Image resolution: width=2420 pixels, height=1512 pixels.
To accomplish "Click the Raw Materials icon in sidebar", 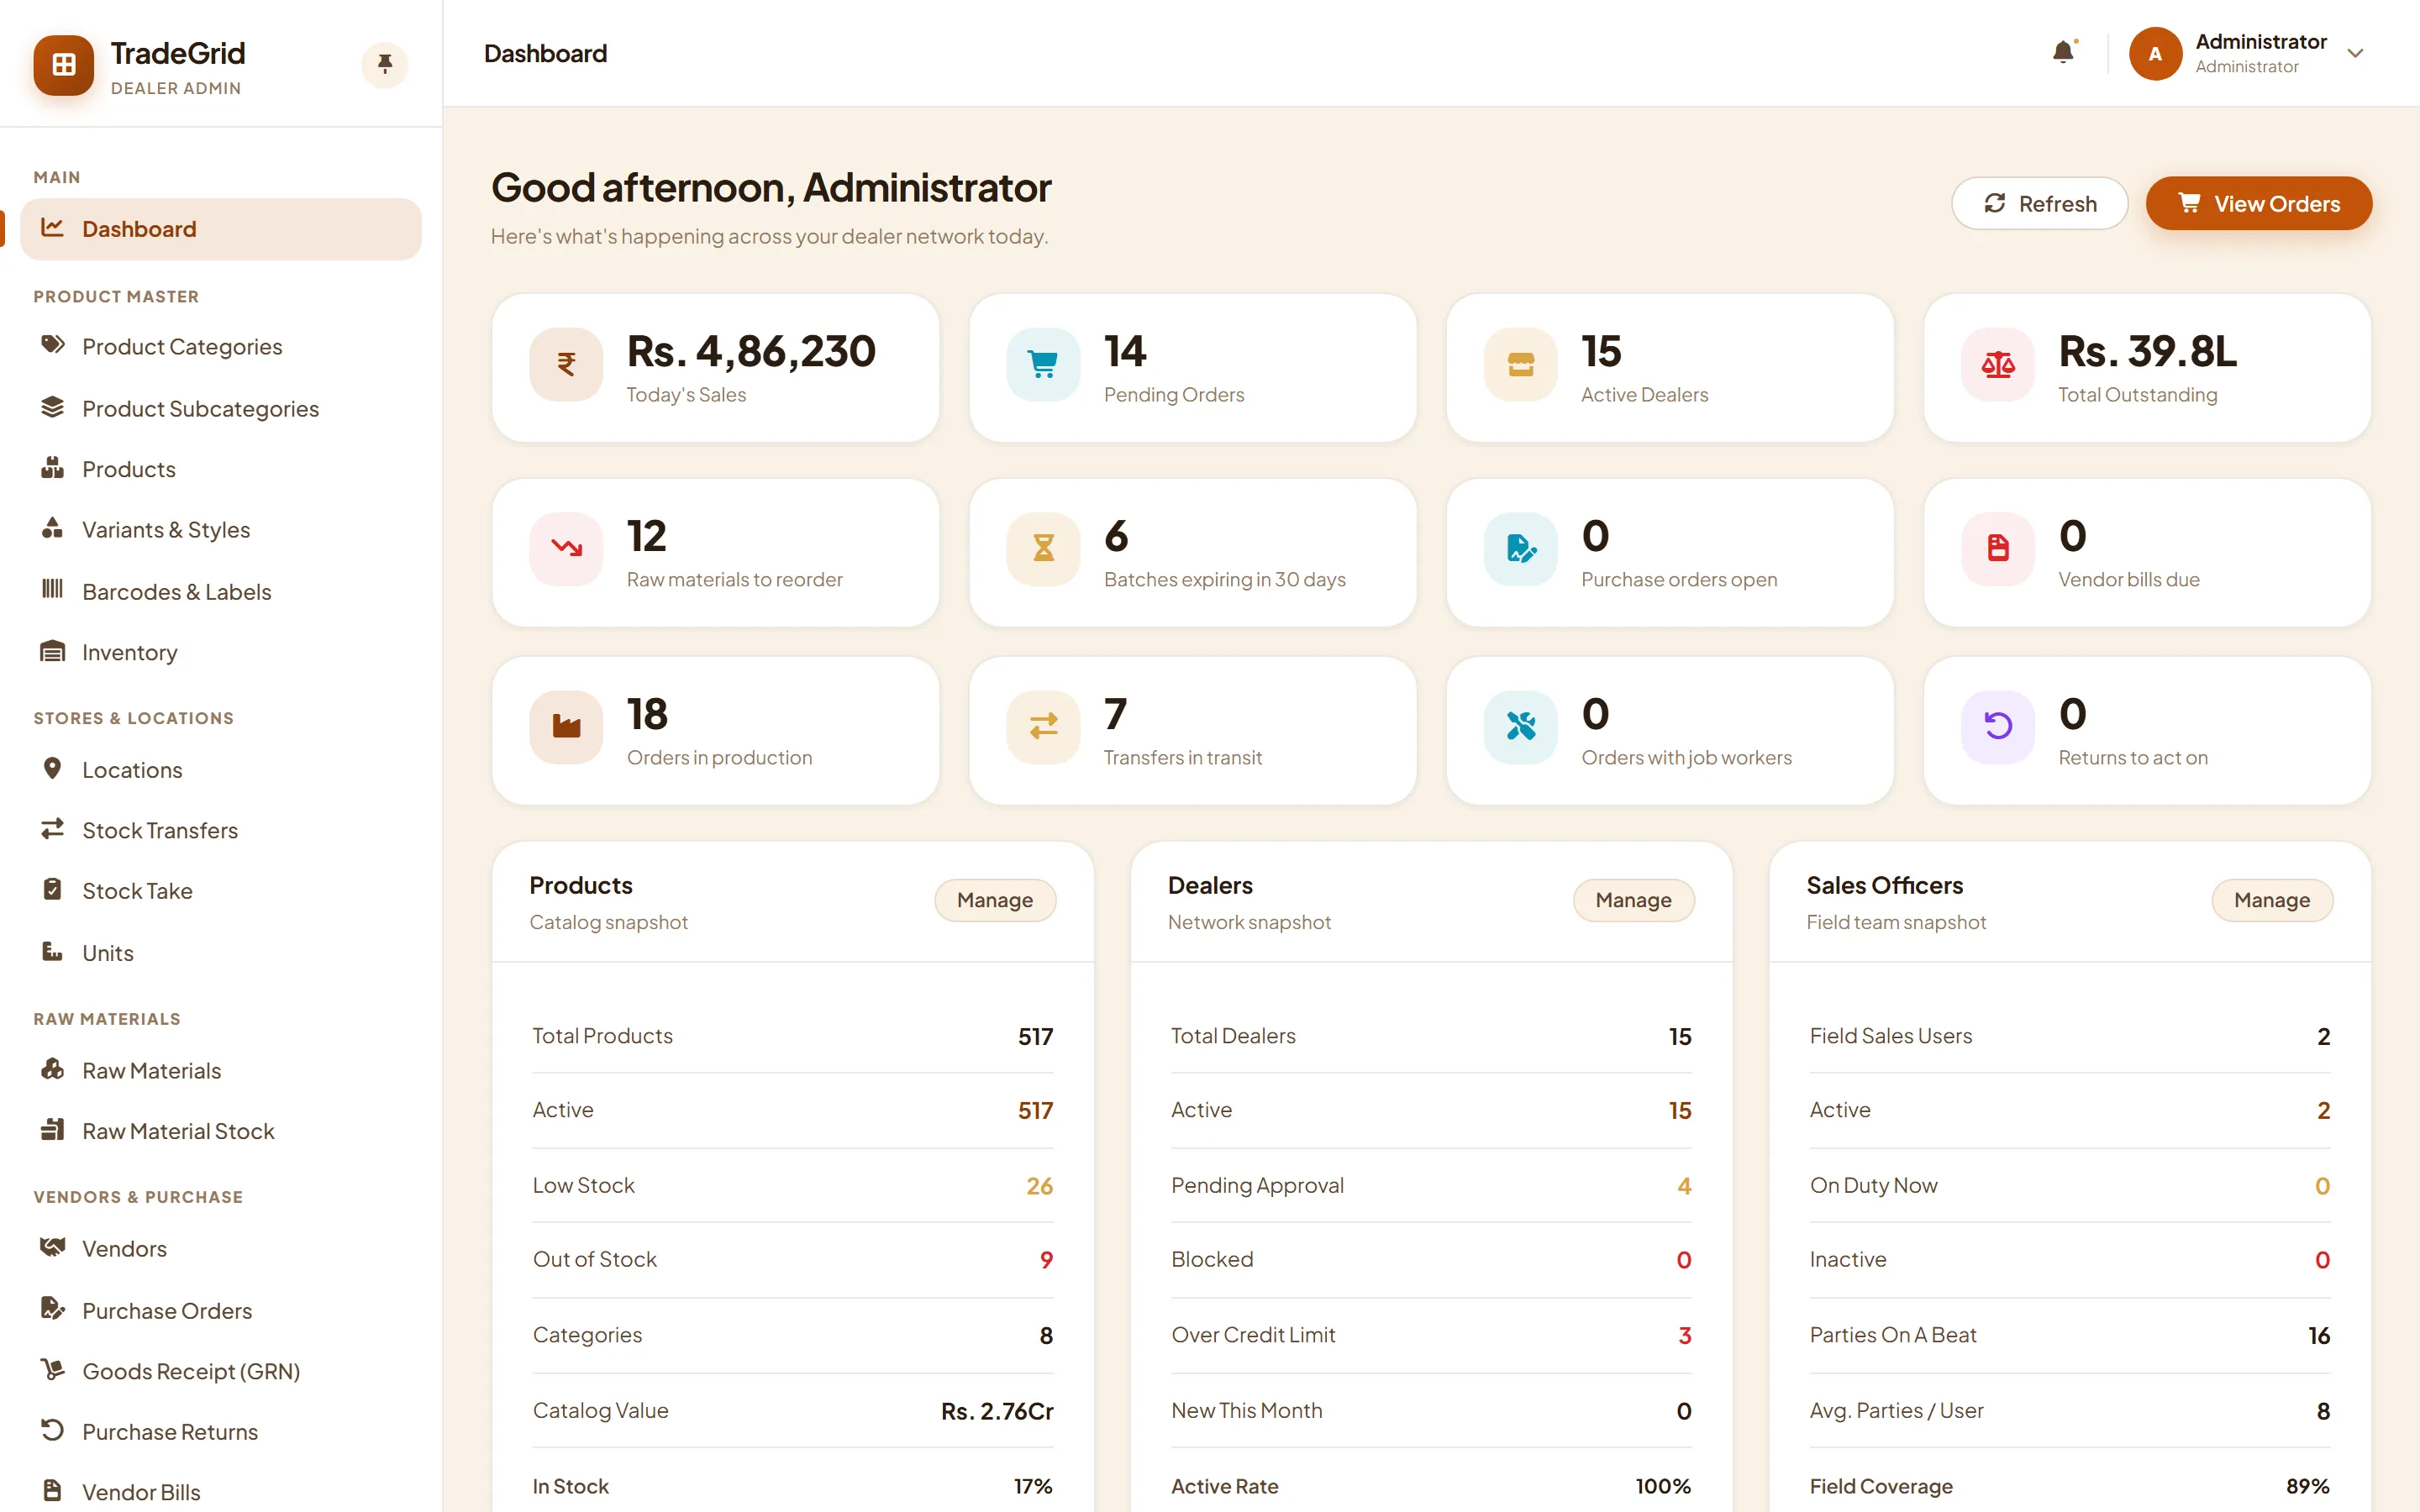I will (x=52, y=1069).
